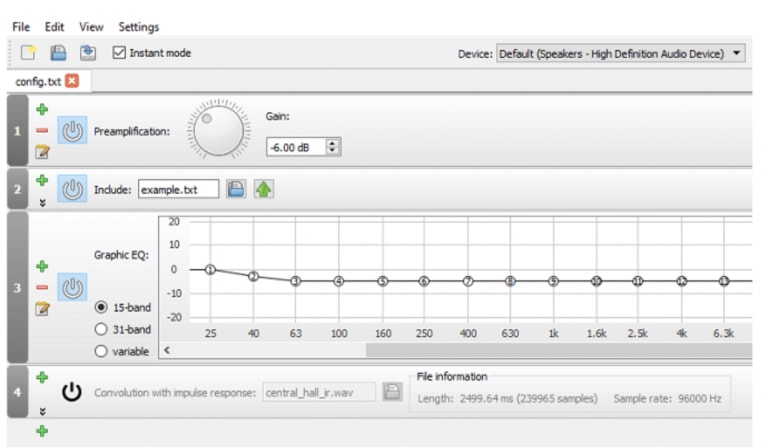The width and height of the screenshot is (768, 448).
Task: Create a new configuration file from toolbar
Action: pos(29,53)
